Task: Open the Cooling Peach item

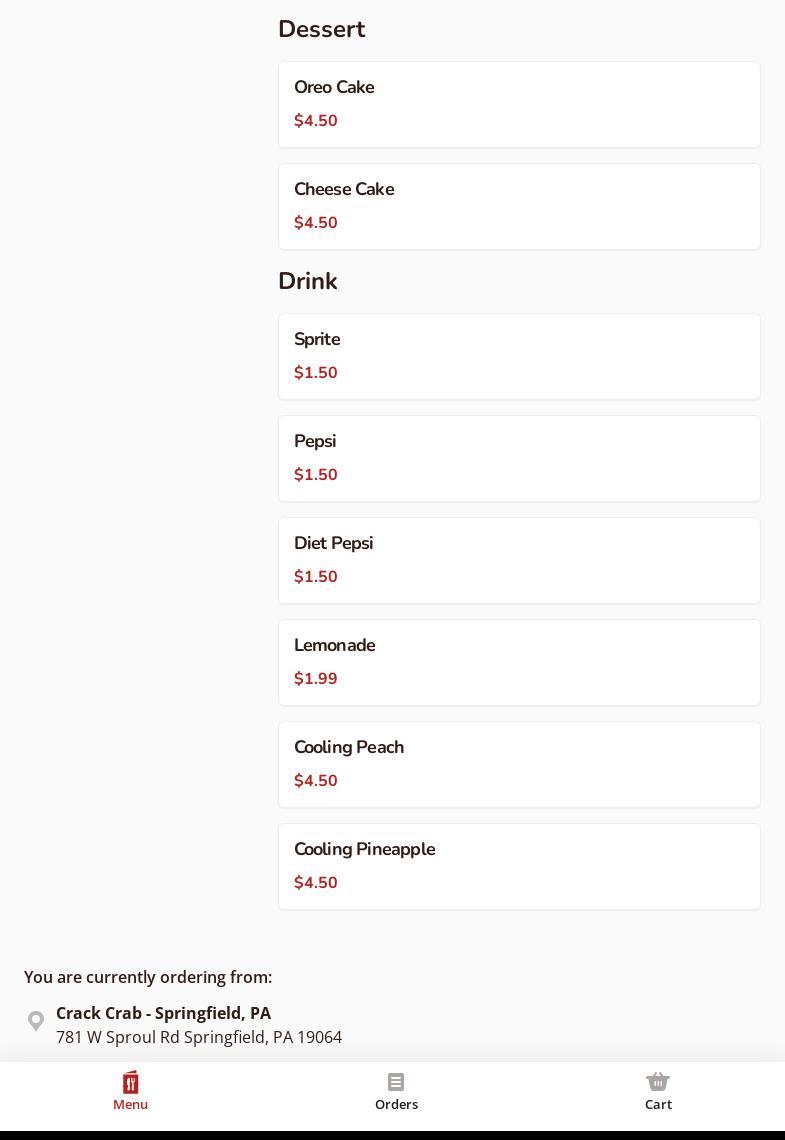Action: [x=519, y=764]
